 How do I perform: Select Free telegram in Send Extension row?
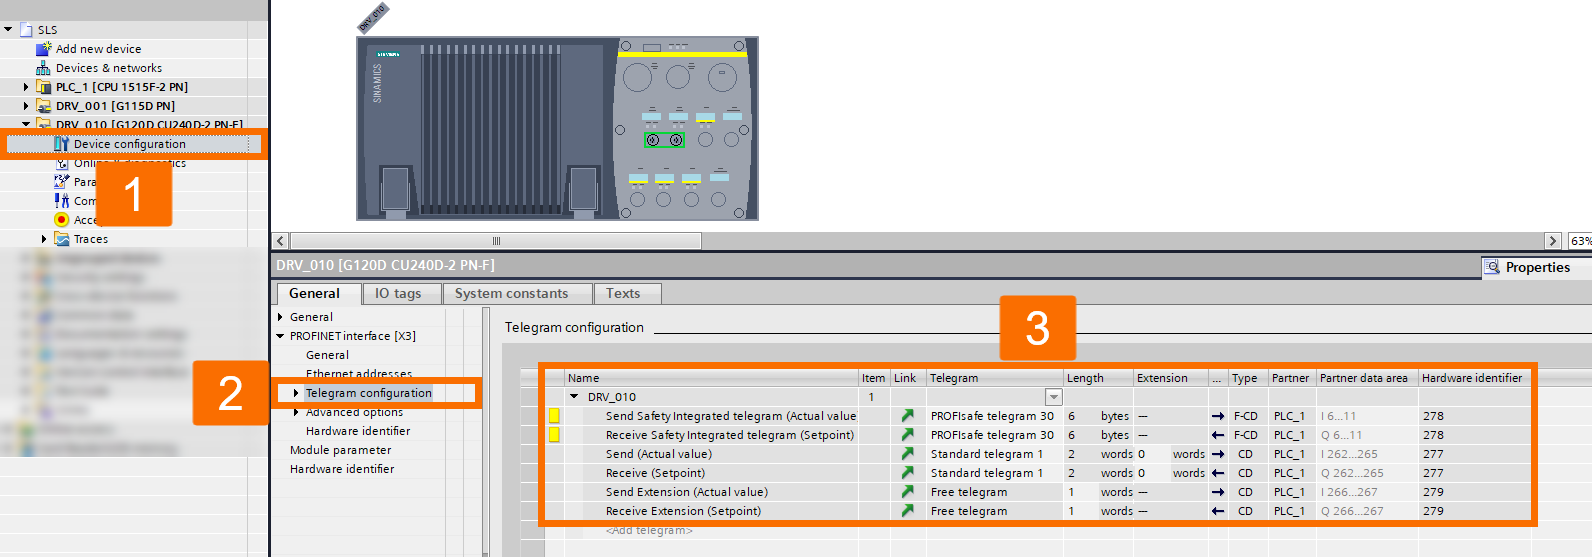[x=969, y=492]
